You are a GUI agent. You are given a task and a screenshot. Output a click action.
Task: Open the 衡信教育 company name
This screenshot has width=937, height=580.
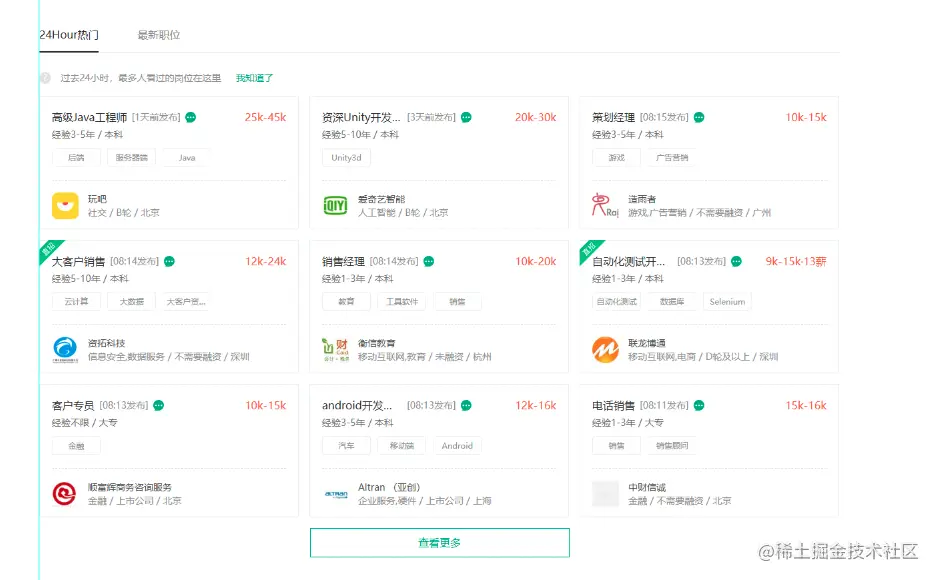click(x=376, y=343)
